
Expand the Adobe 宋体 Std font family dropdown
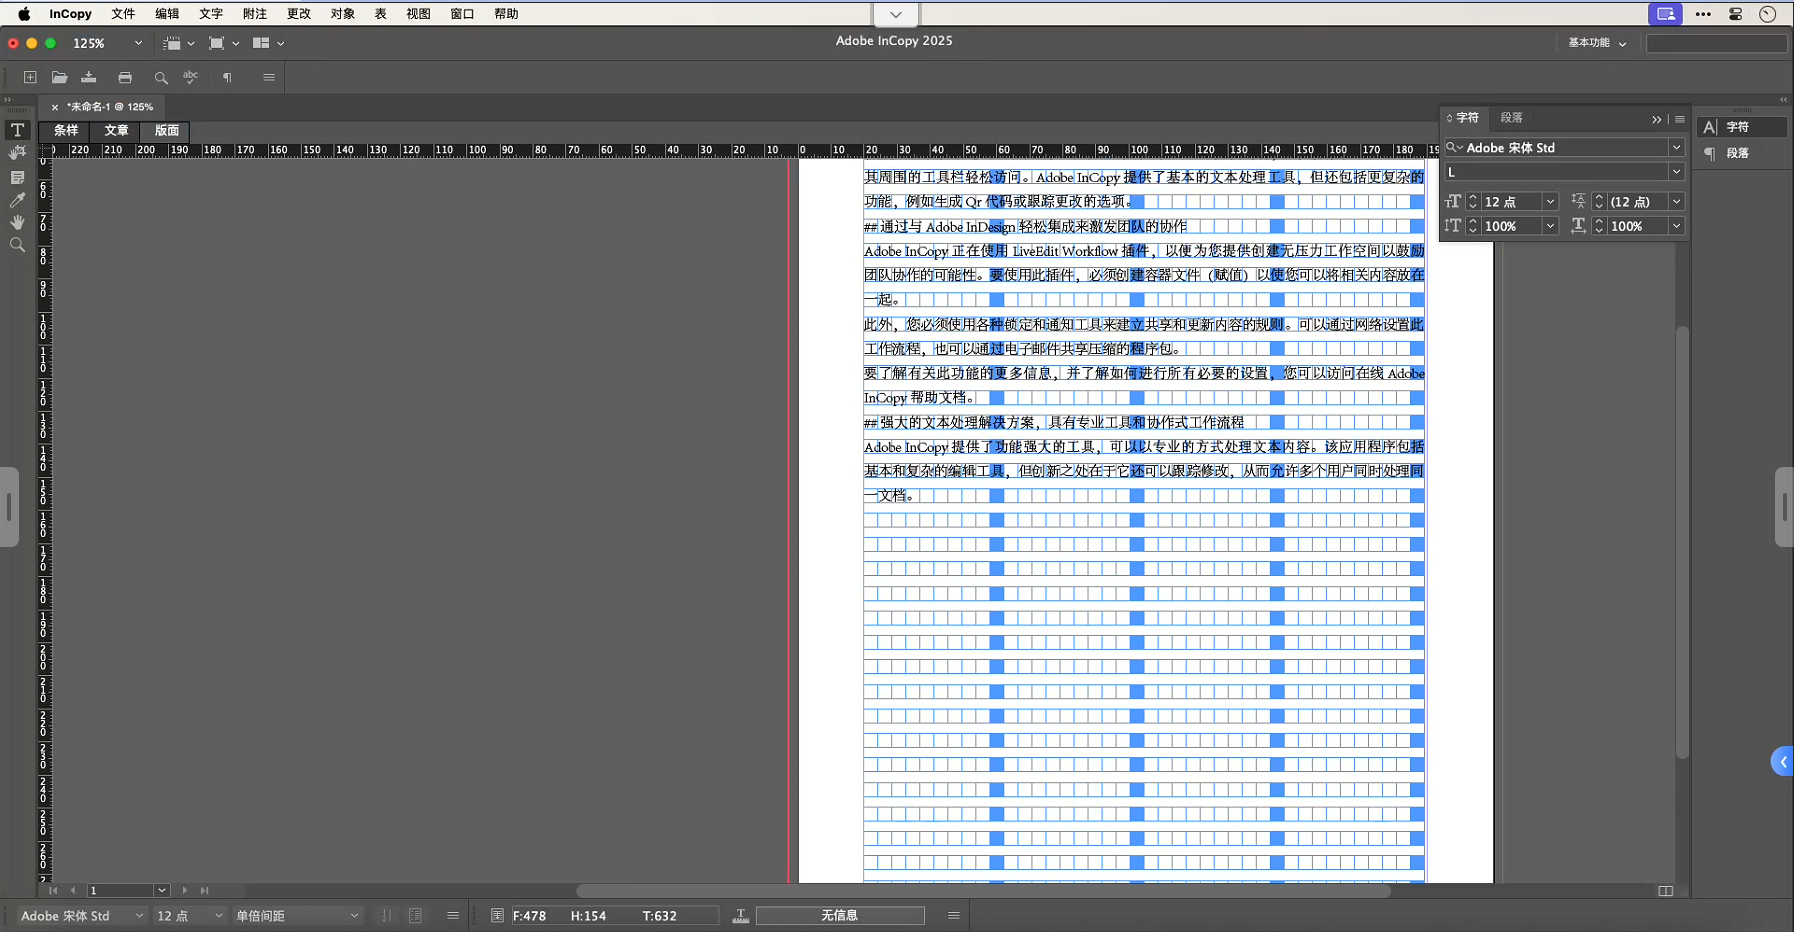click(1676, 148)
